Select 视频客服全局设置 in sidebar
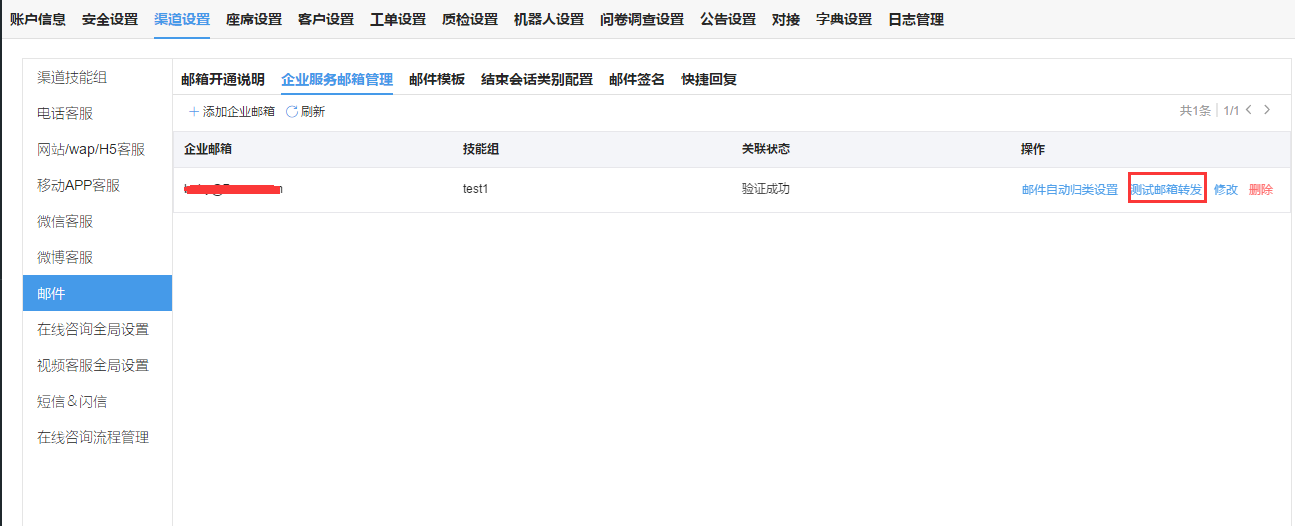Screen dimensions: 1295x526 (x=97, y=365)
